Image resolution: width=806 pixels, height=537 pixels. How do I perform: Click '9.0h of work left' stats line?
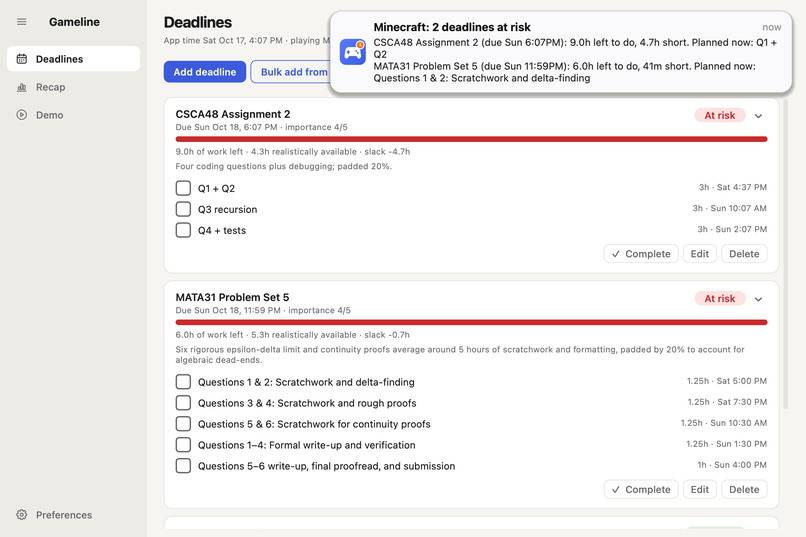(x=293, y=152)
